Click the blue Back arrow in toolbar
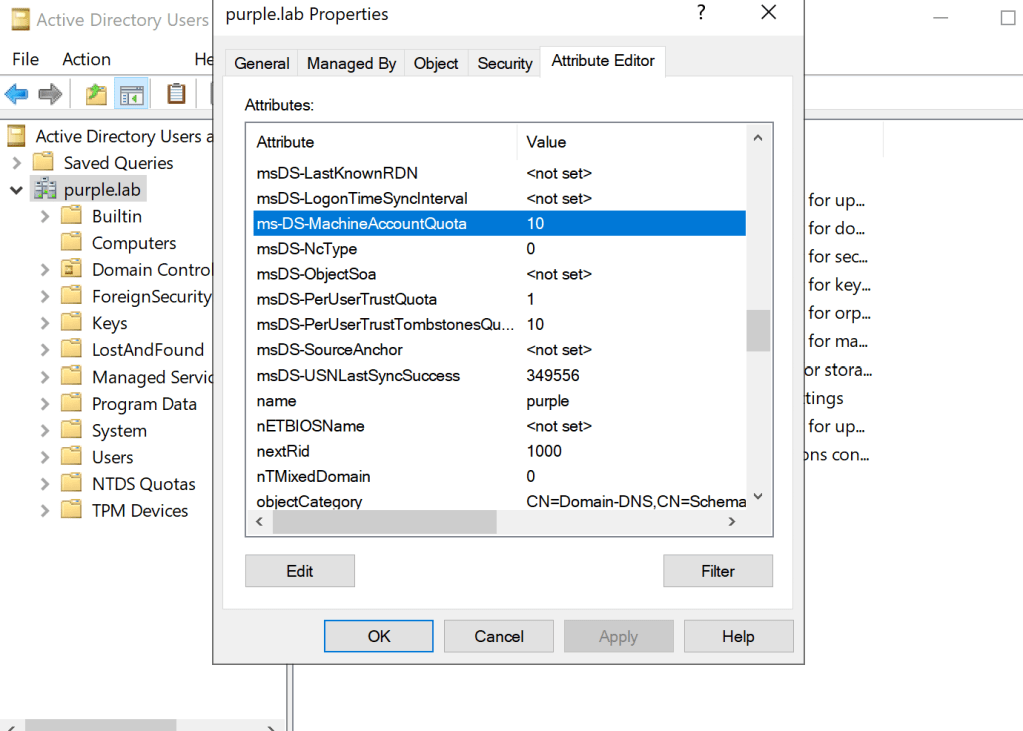Viewport: 1023px width, 731px height. coord(17,94)
